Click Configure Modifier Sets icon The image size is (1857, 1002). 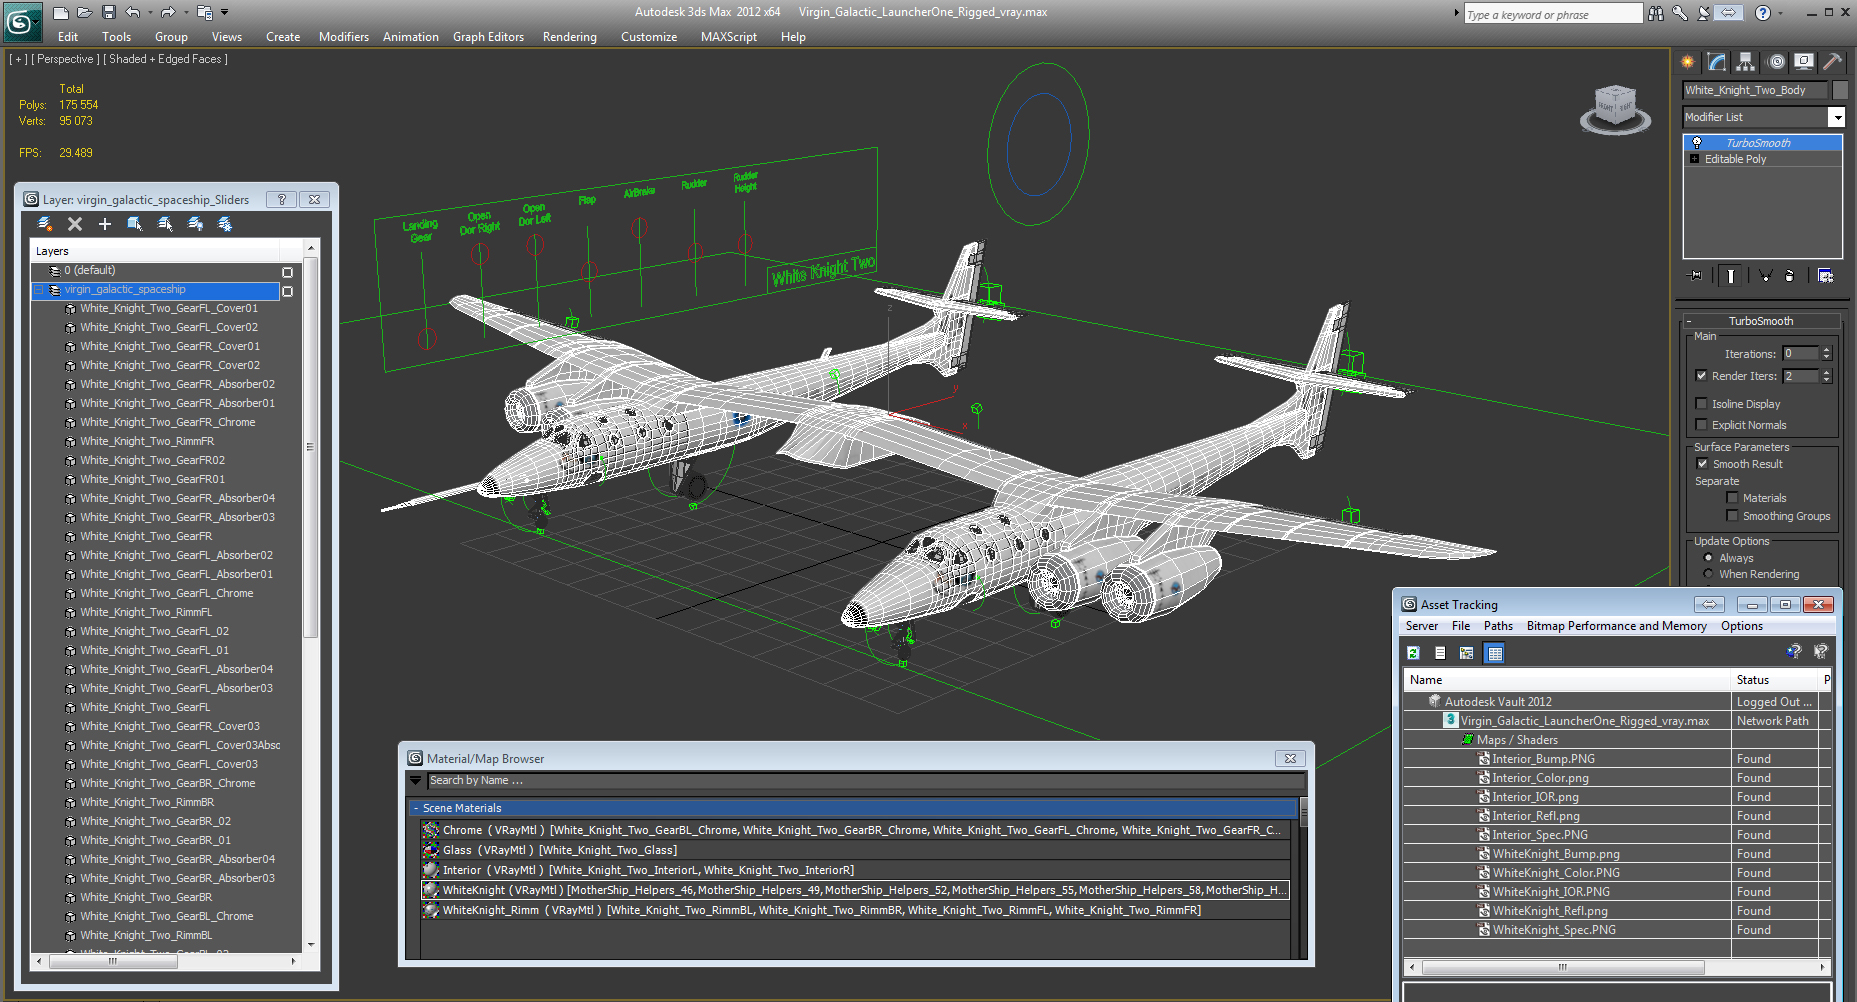pos(1826,275)
